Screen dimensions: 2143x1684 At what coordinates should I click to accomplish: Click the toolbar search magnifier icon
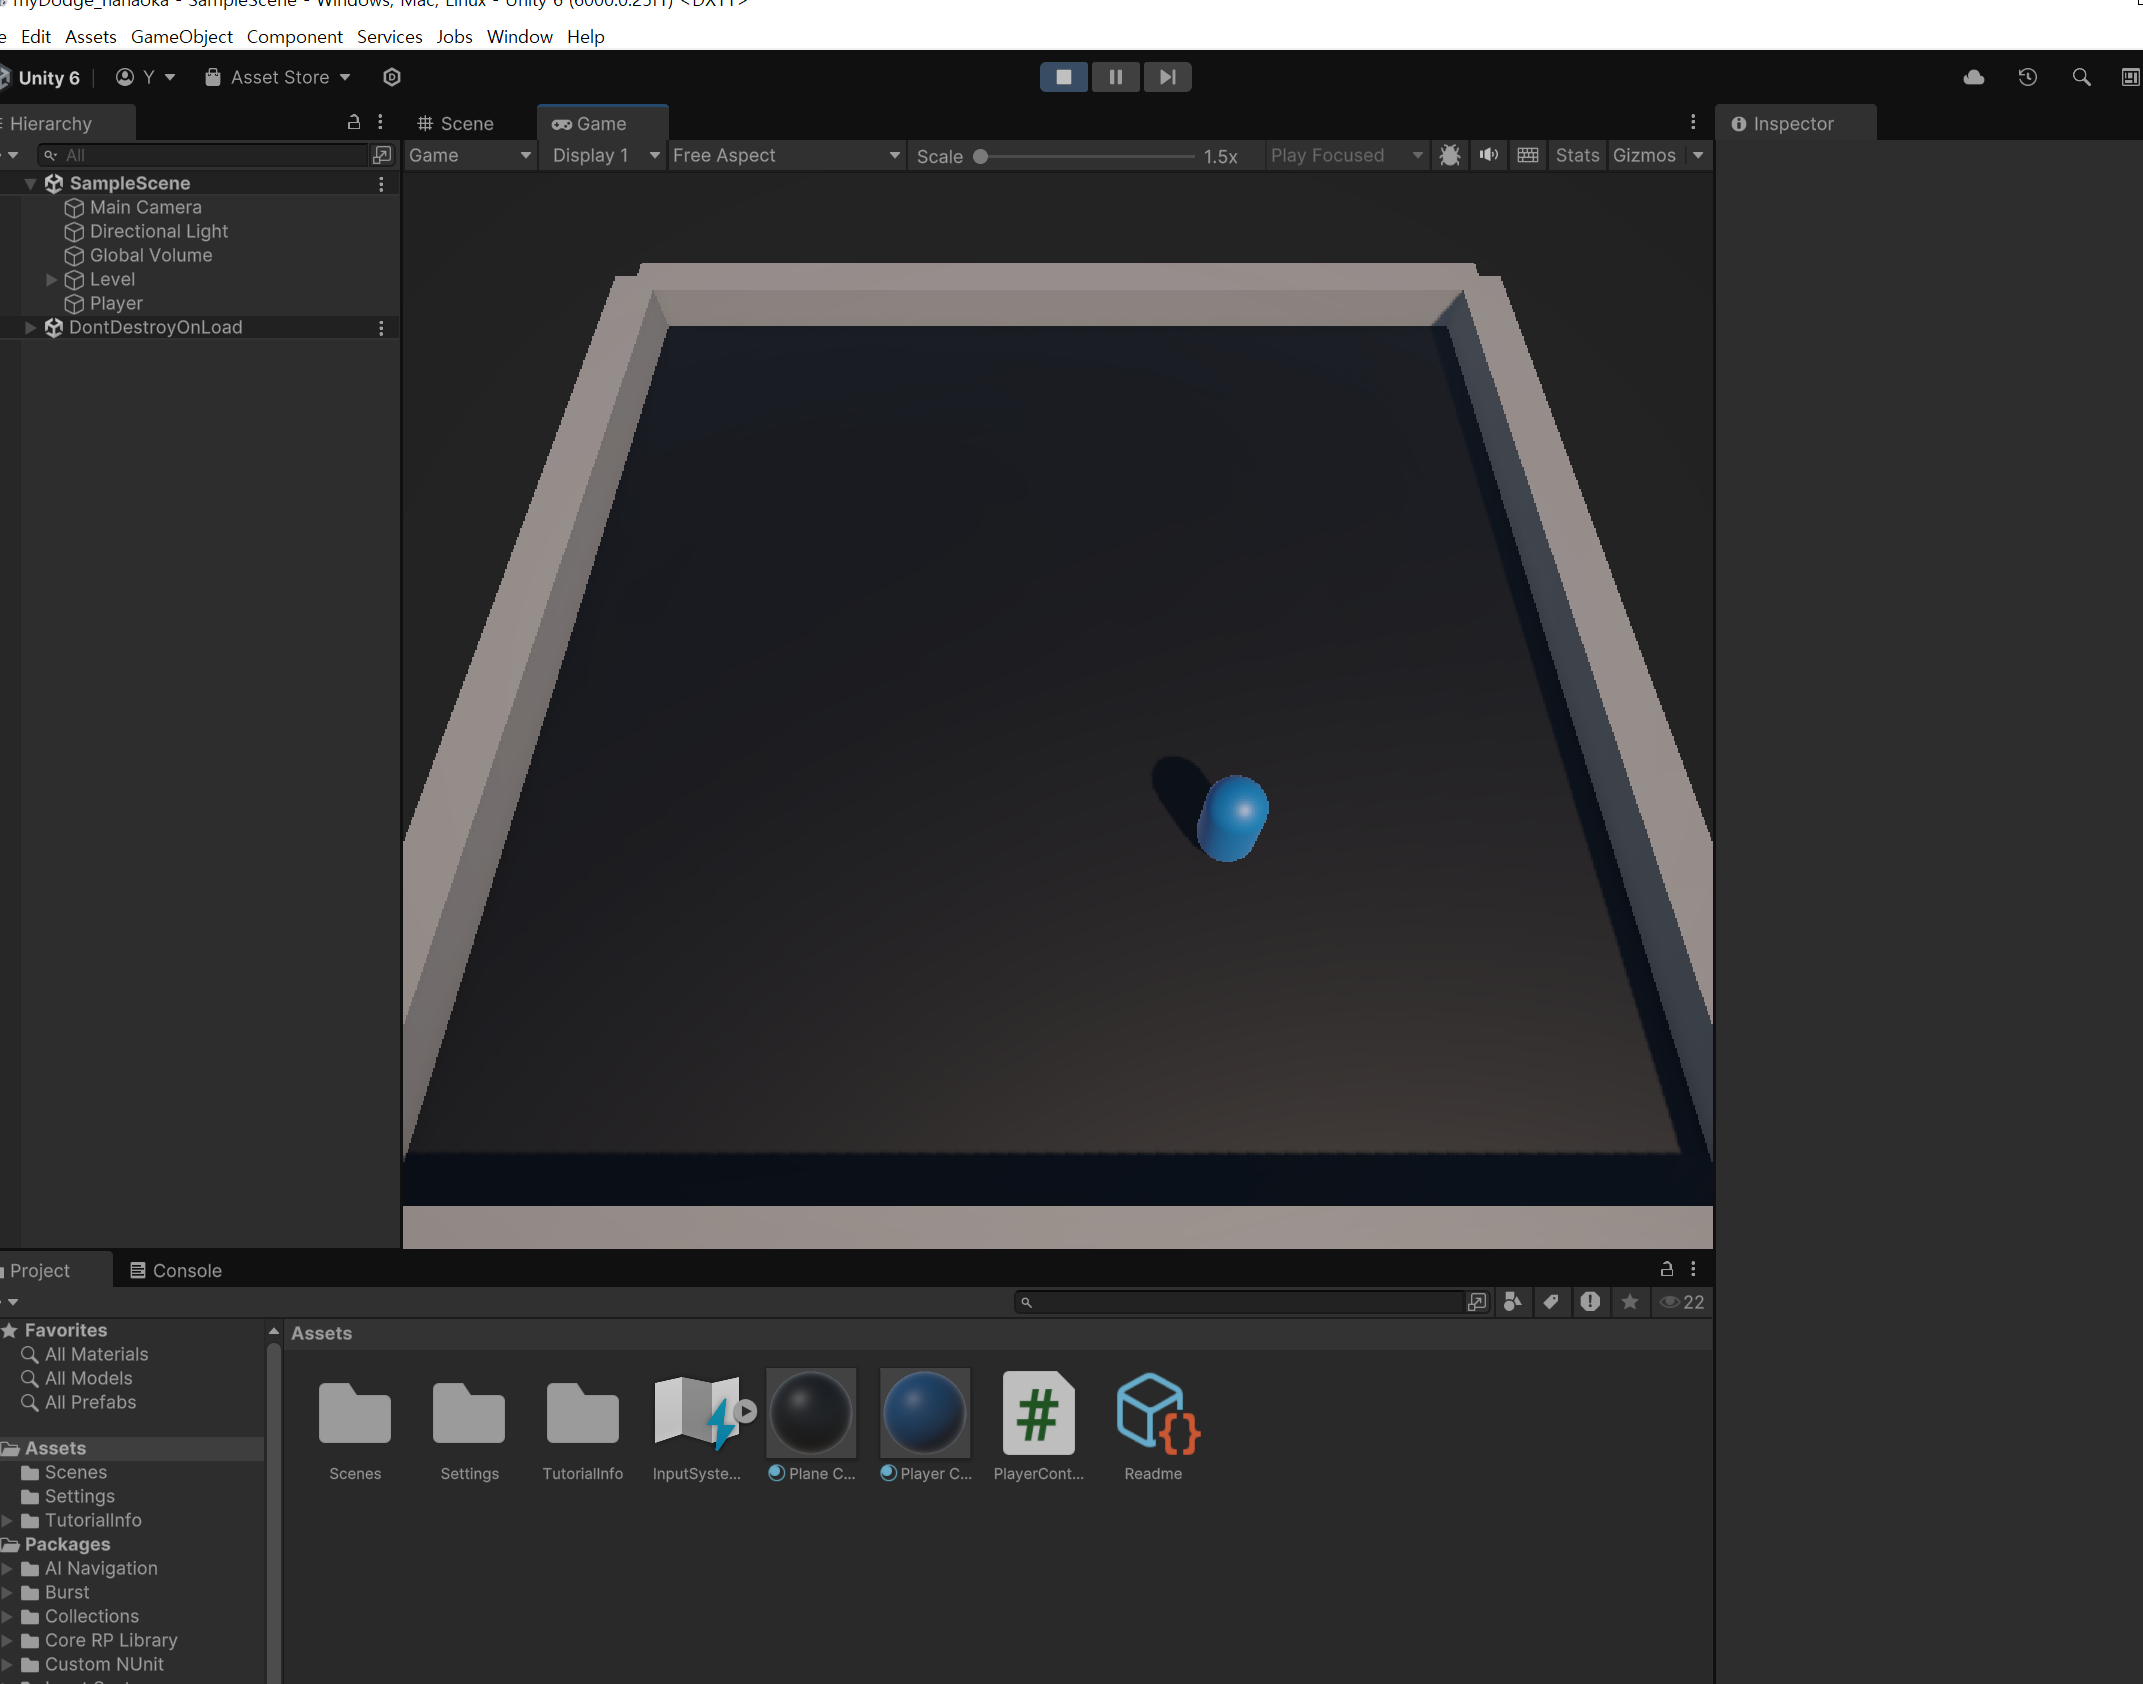pos(2081,77)
